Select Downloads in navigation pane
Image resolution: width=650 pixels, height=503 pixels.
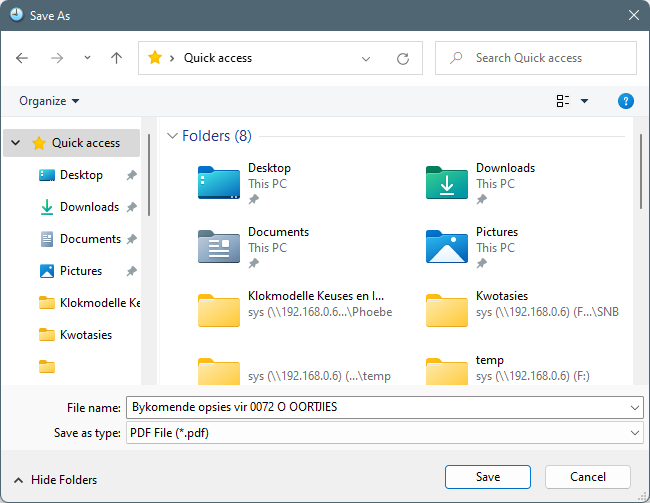point(90,207)
